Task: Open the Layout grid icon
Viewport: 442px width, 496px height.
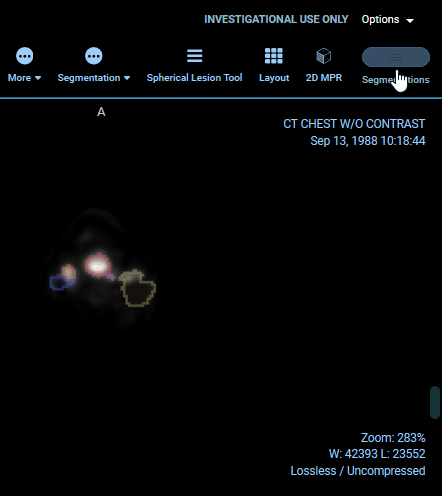Action: tap(274, 56)
